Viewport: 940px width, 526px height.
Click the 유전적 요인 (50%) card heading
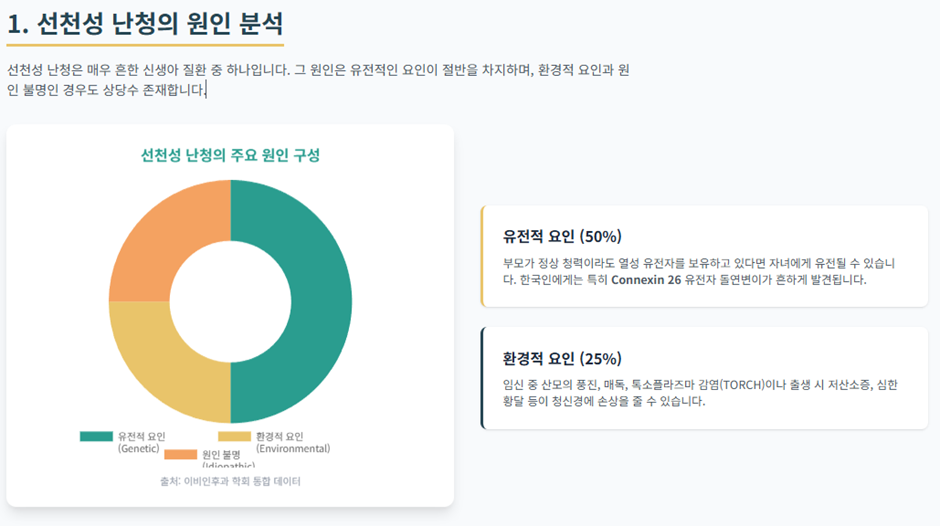point(562,236)
